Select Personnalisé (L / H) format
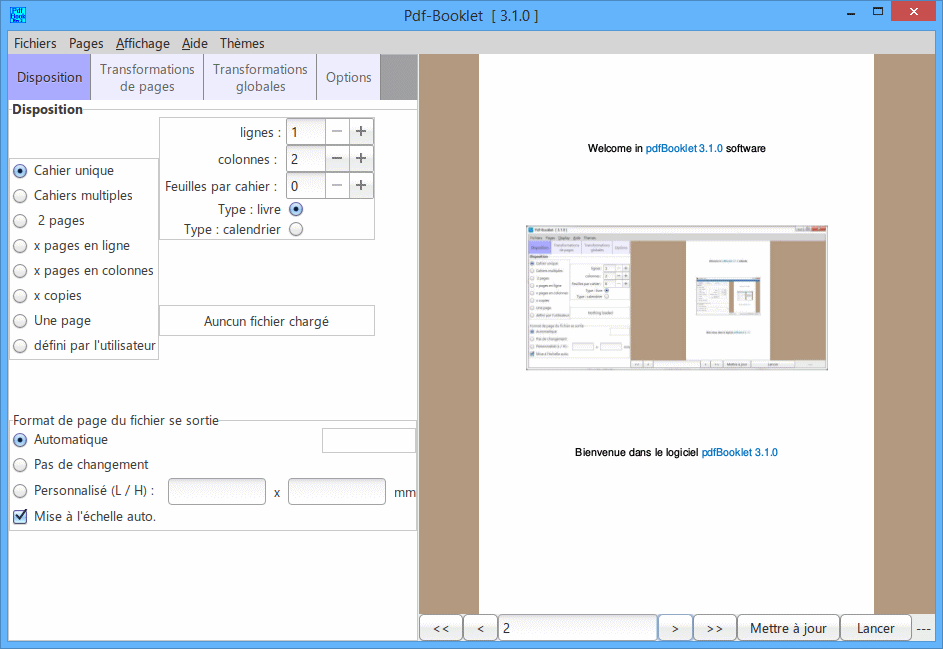The height and width of the screenshot is (649, 943). point(20,491)
